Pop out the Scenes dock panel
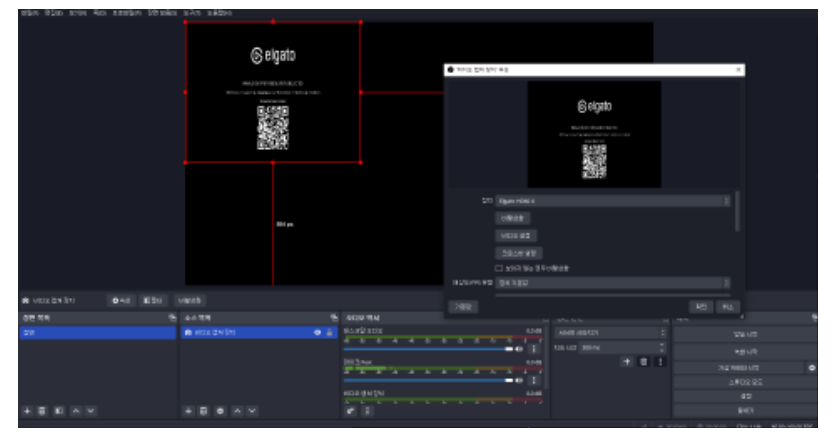The image size is (835, 437). tap(172, 318)
